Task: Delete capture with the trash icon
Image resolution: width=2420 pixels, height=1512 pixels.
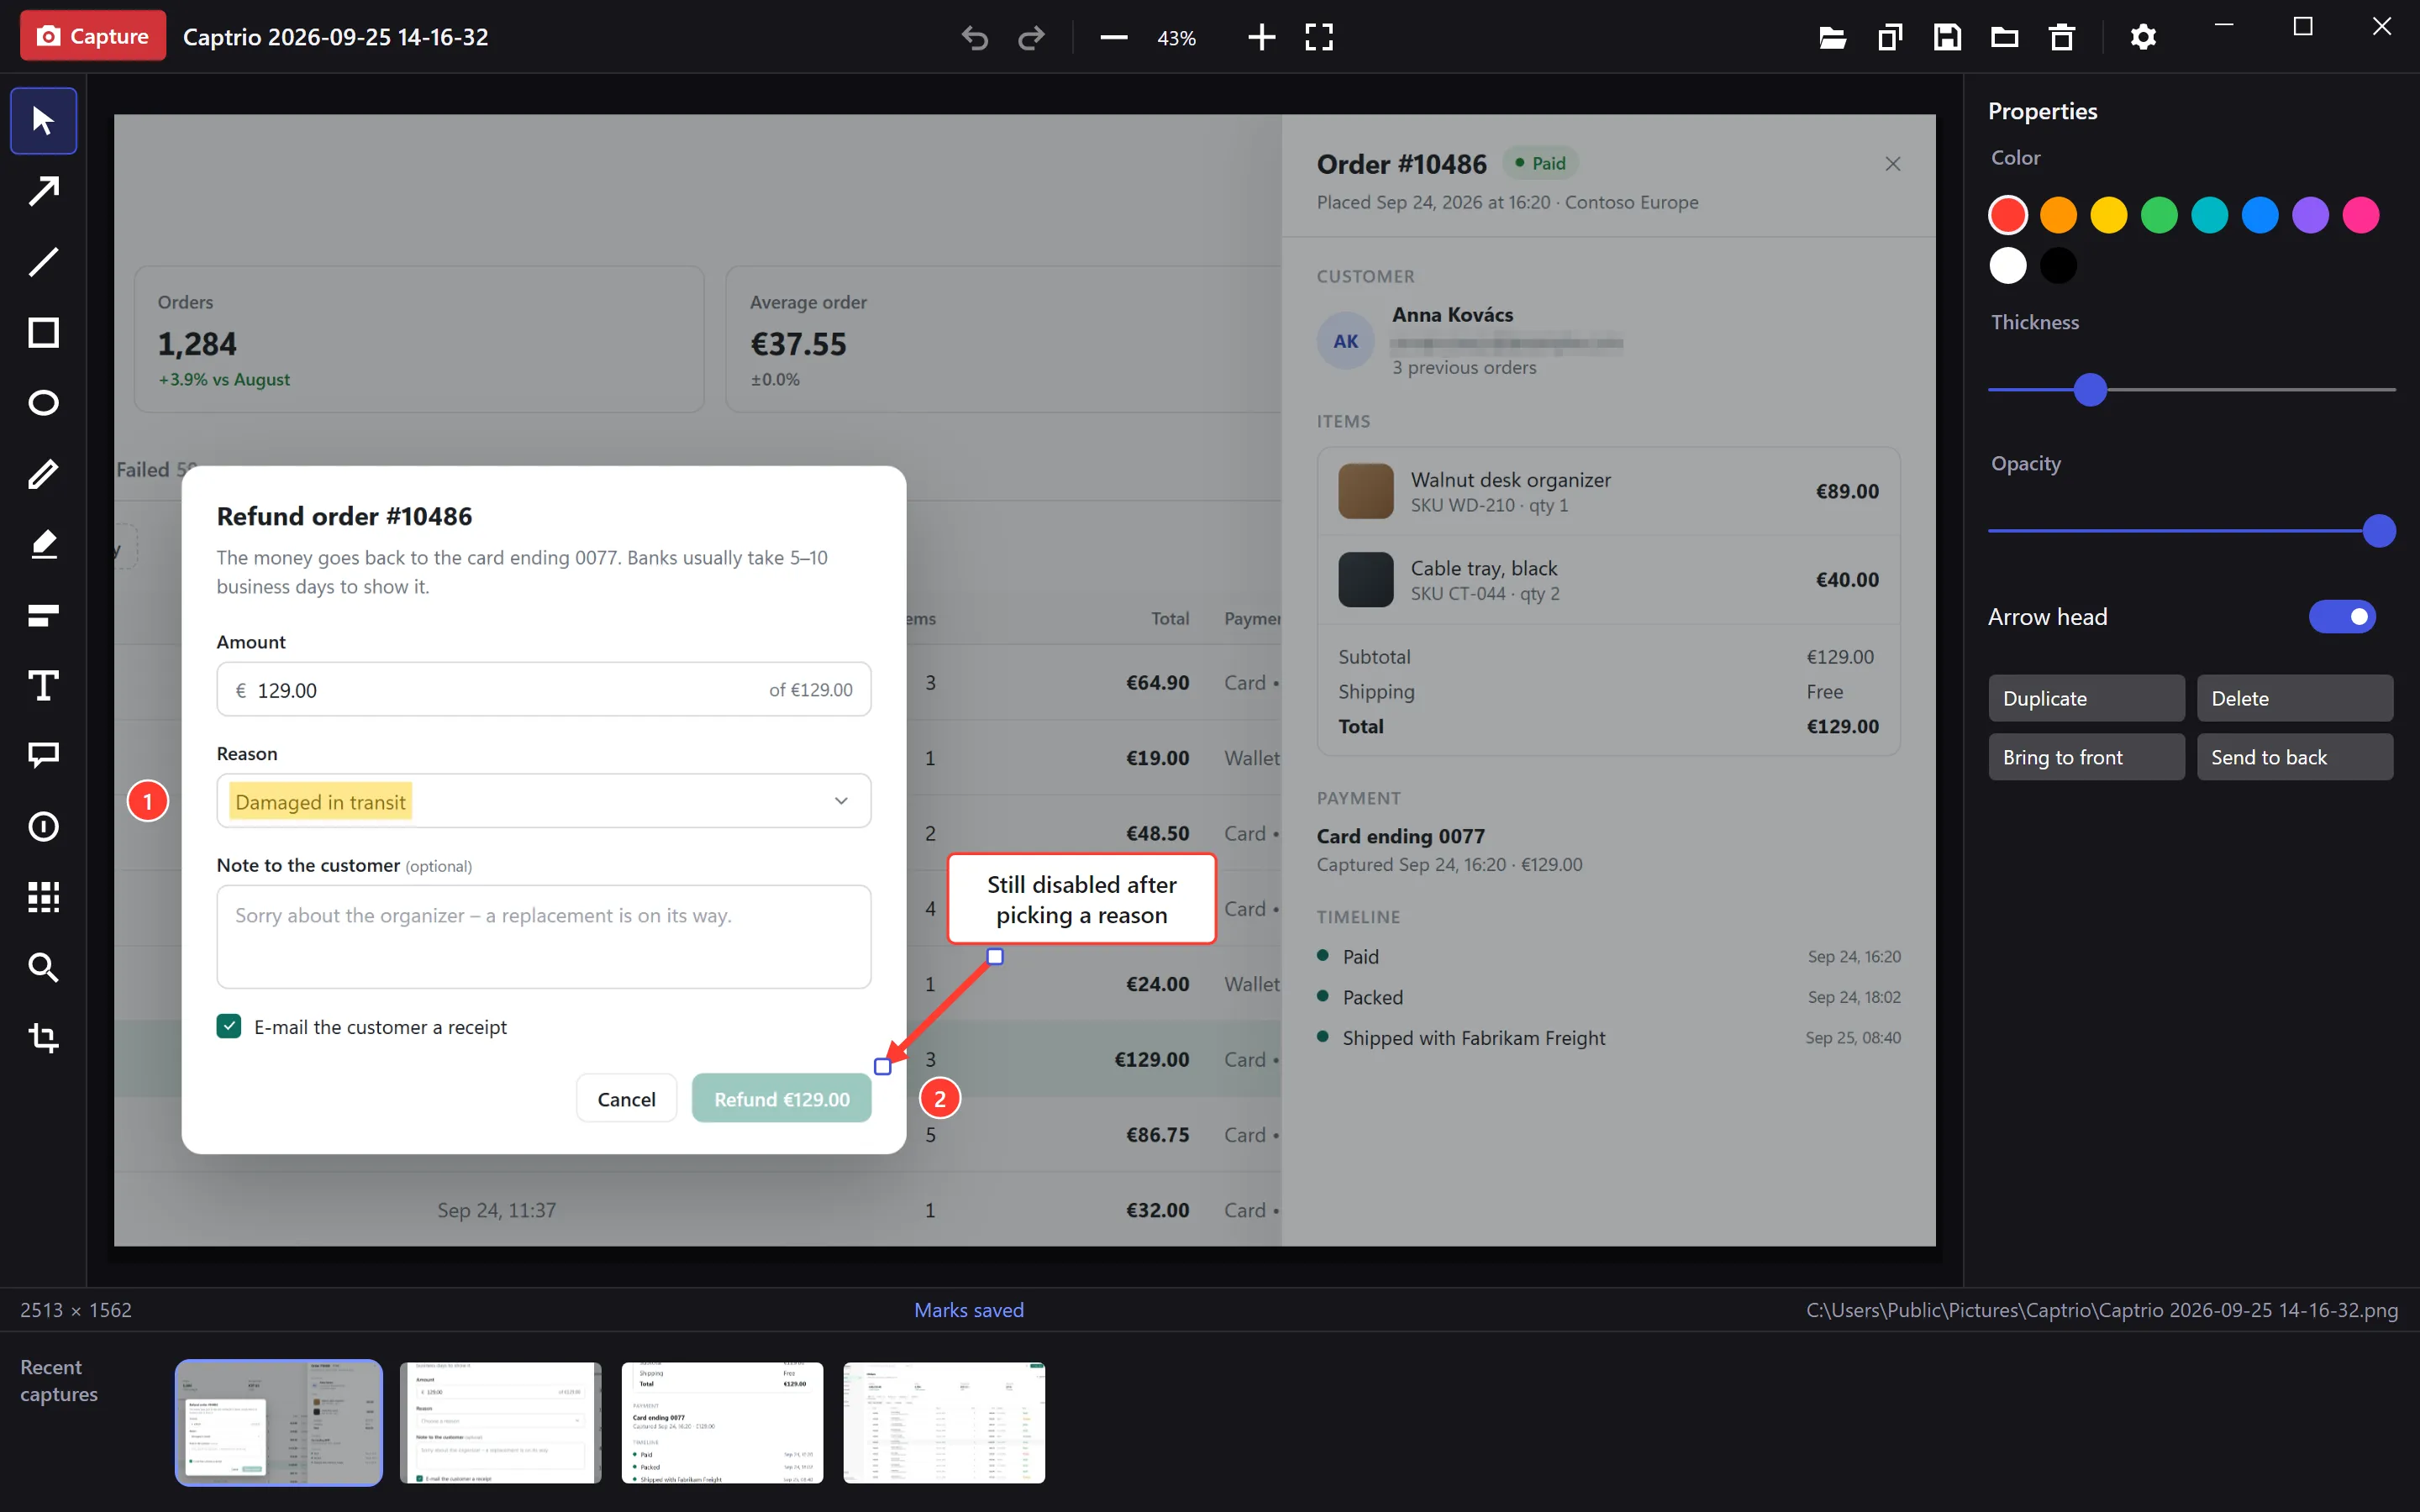Action: [x=2062, y=38]
